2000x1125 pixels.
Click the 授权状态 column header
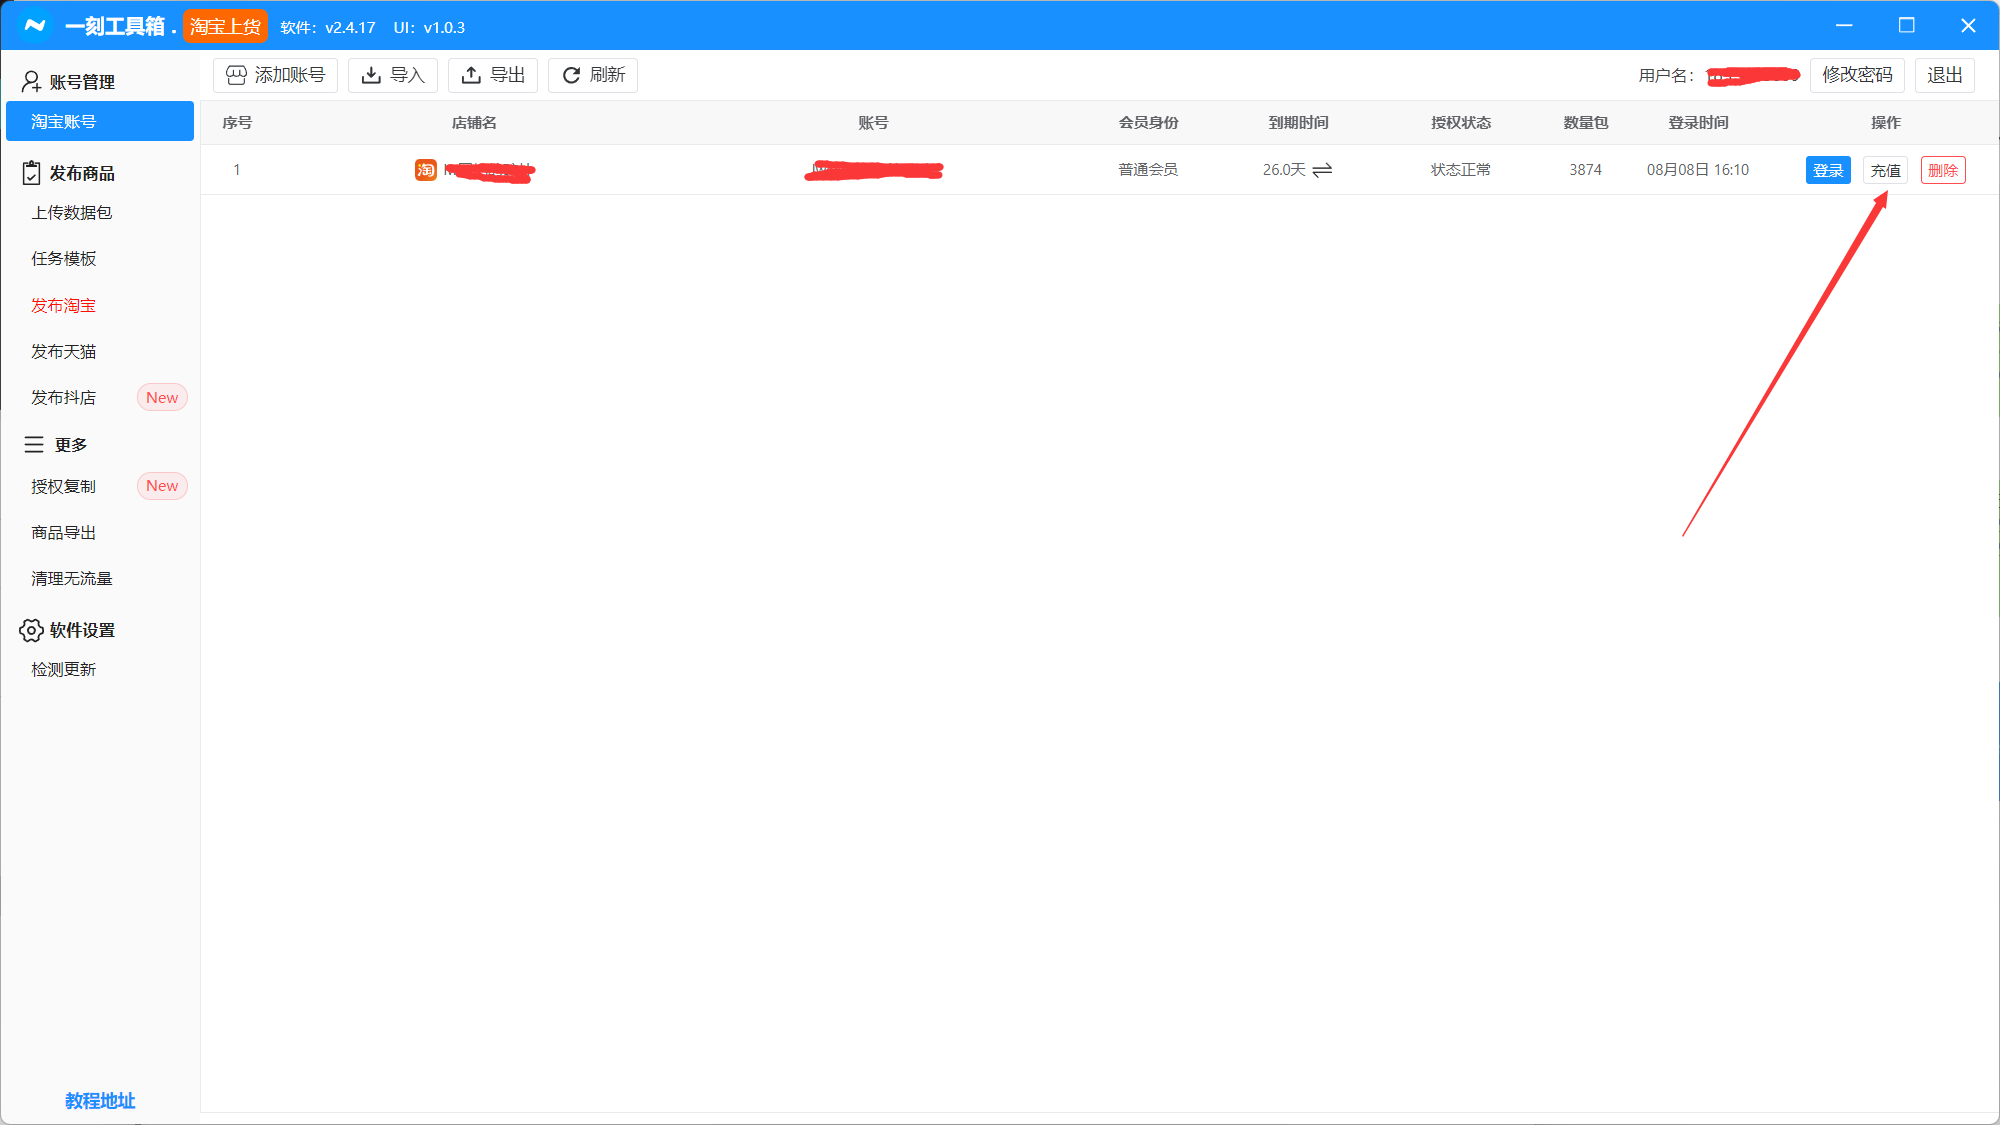click(1461, 122)
